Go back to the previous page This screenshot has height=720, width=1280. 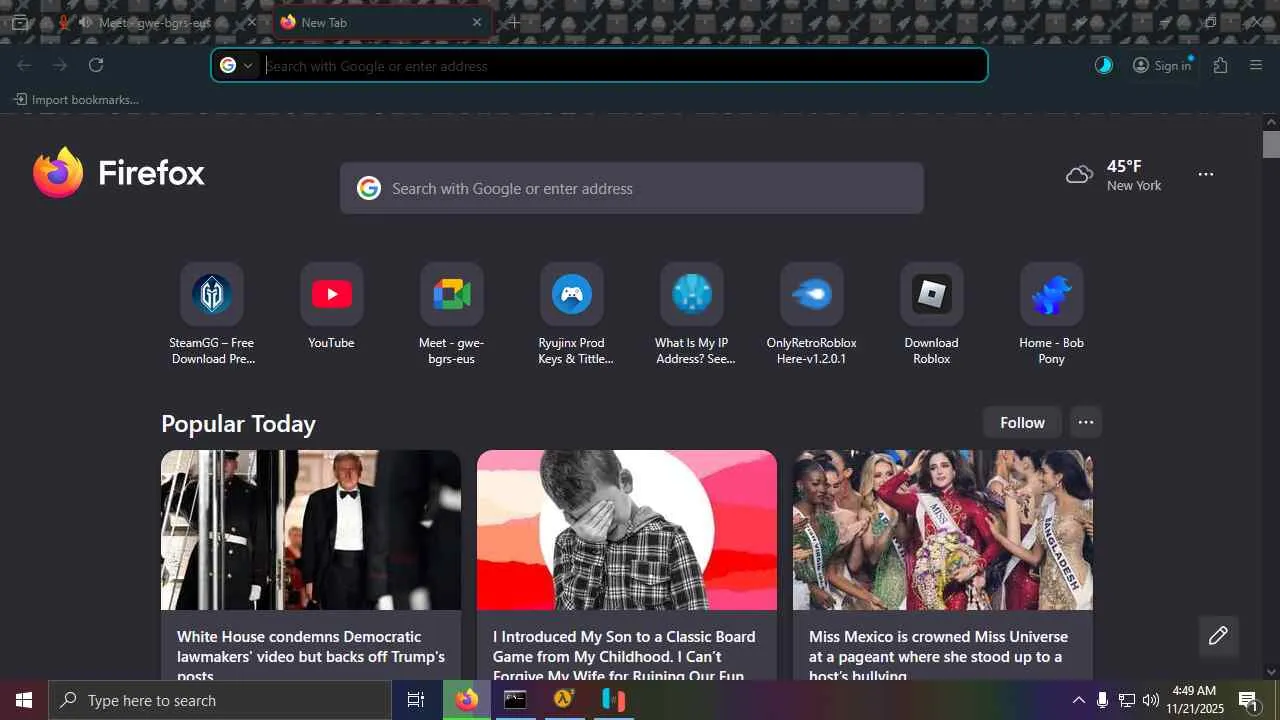pos(24,65)
